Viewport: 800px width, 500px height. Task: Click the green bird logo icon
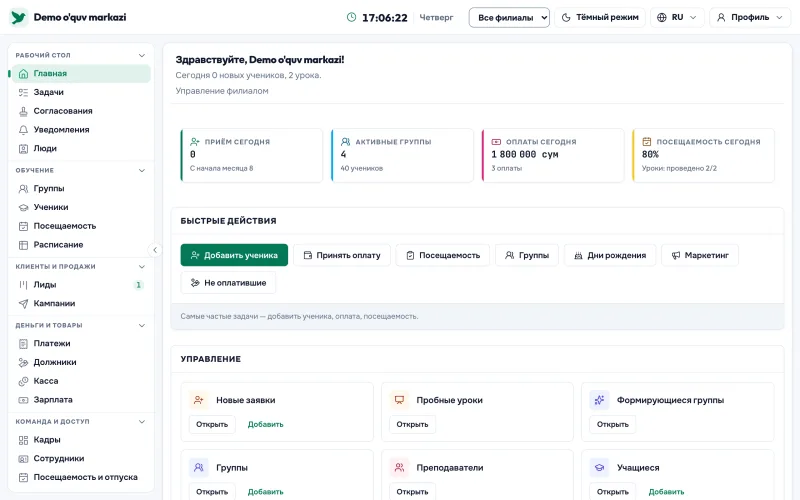tap(18, 17)
